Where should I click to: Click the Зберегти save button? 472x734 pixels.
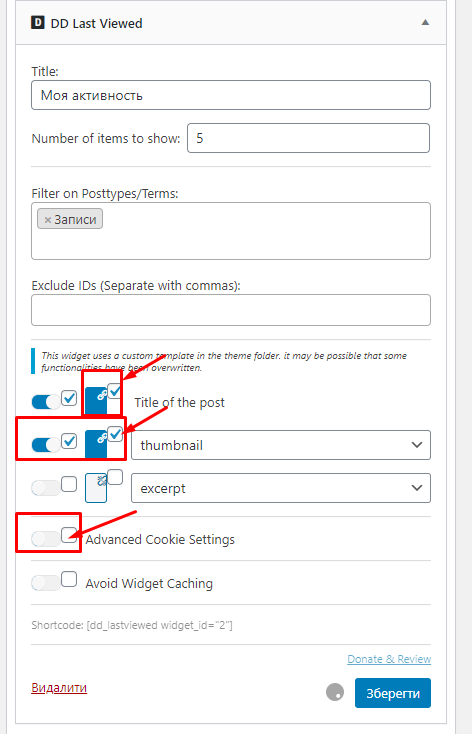(x=393, y=693)
